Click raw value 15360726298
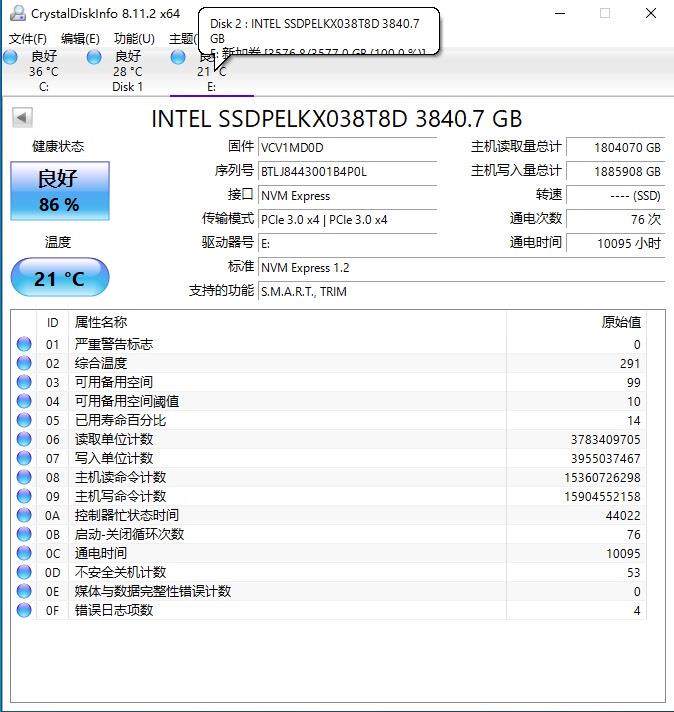The width and height of the screenshot is (674, 712). 602,478
